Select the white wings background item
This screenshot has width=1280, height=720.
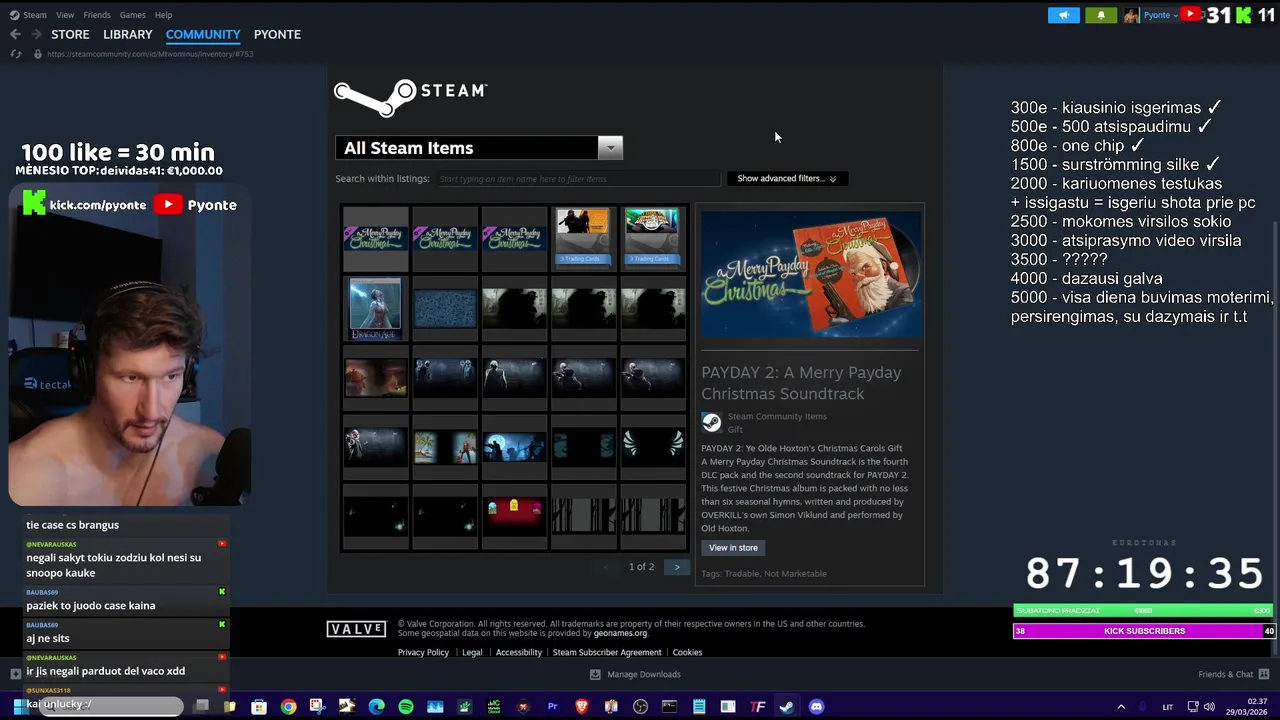click(653, 447)
